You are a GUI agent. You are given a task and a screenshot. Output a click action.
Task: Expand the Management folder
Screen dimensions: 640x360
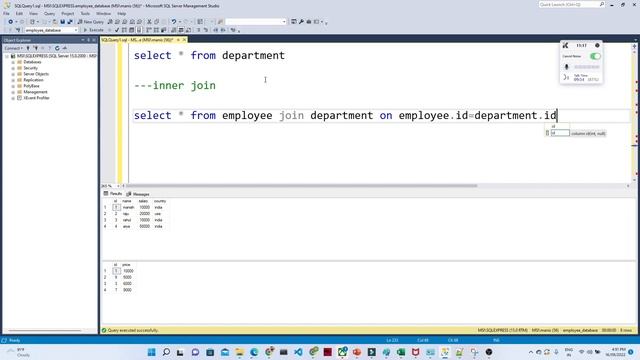(x=13, y=92)
